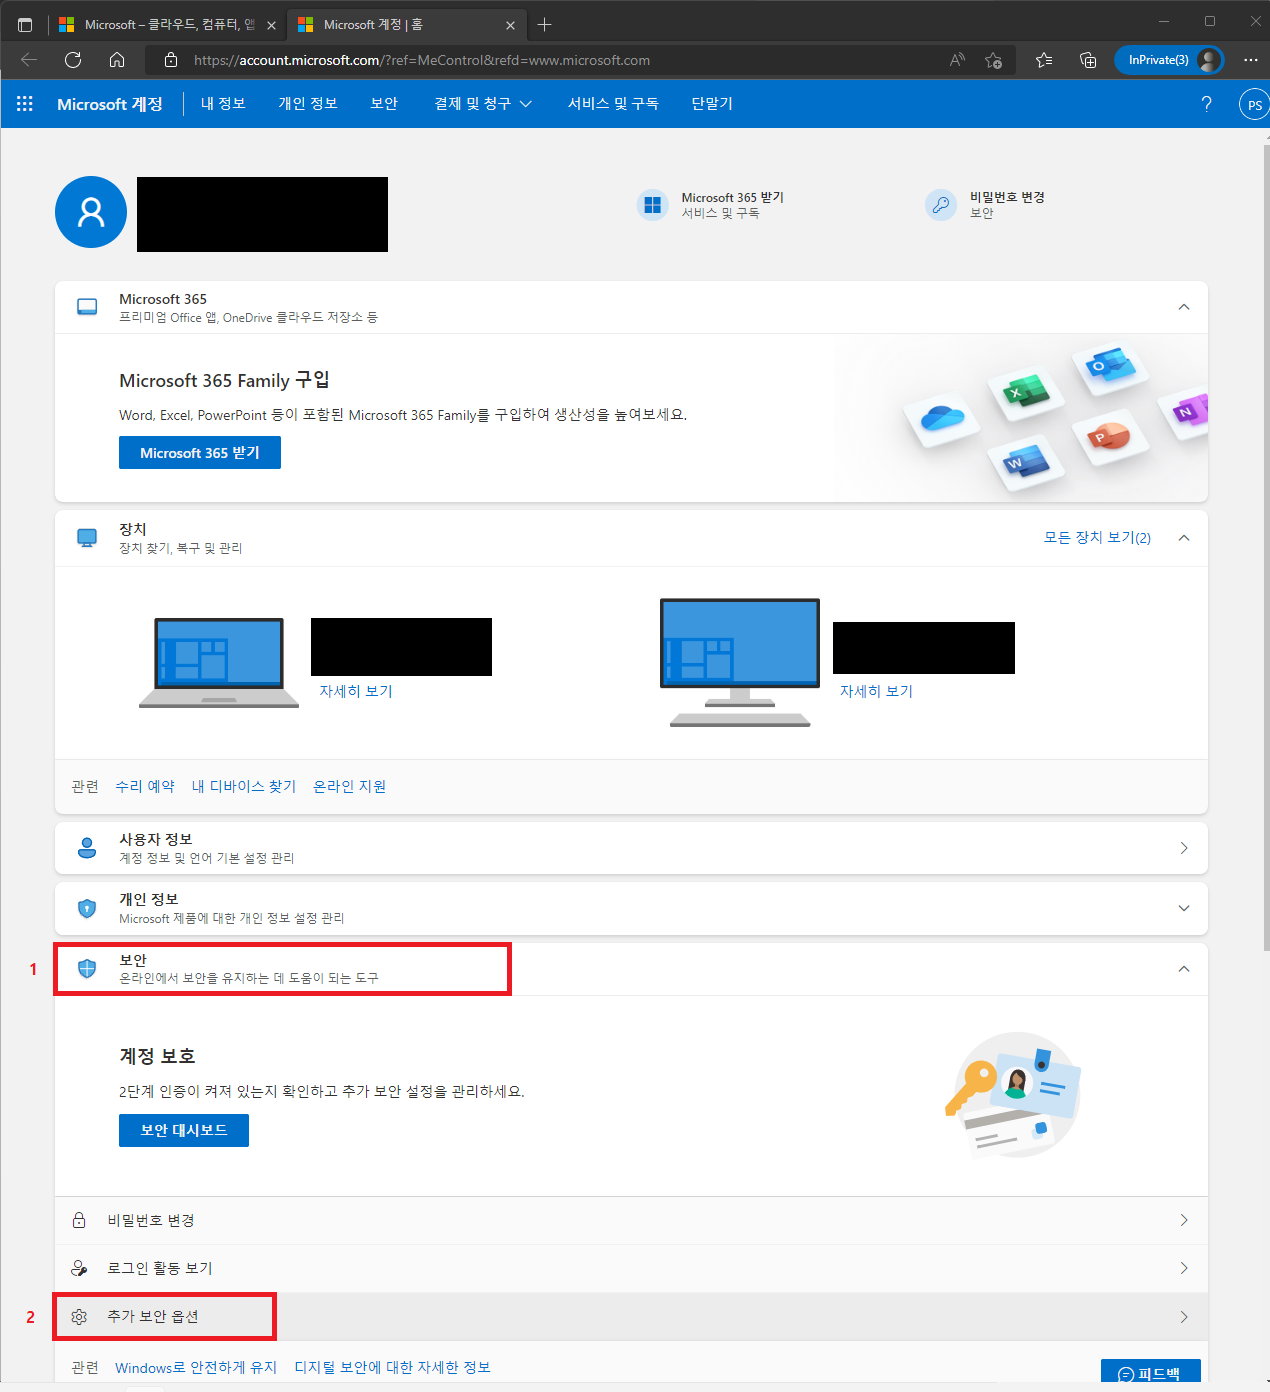This screenshot has width=1270, height=1392.
Task: Click the laptop icon in the Microsoft 365 header
Action: [87, 307]
